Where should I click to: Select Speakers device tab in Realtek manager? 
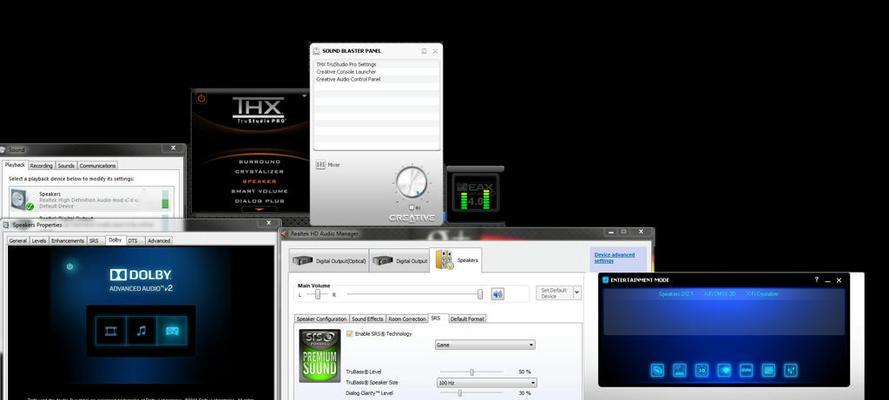click(456, 260)
